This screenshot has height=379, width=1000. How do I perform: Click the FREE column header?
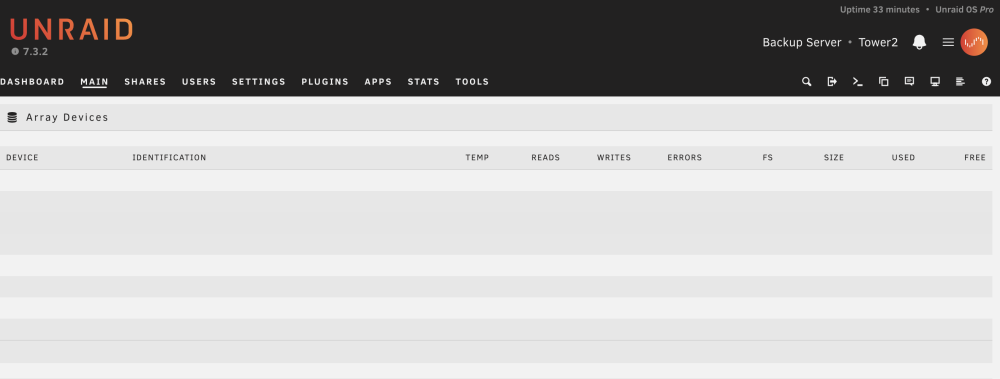pos(974,158)
